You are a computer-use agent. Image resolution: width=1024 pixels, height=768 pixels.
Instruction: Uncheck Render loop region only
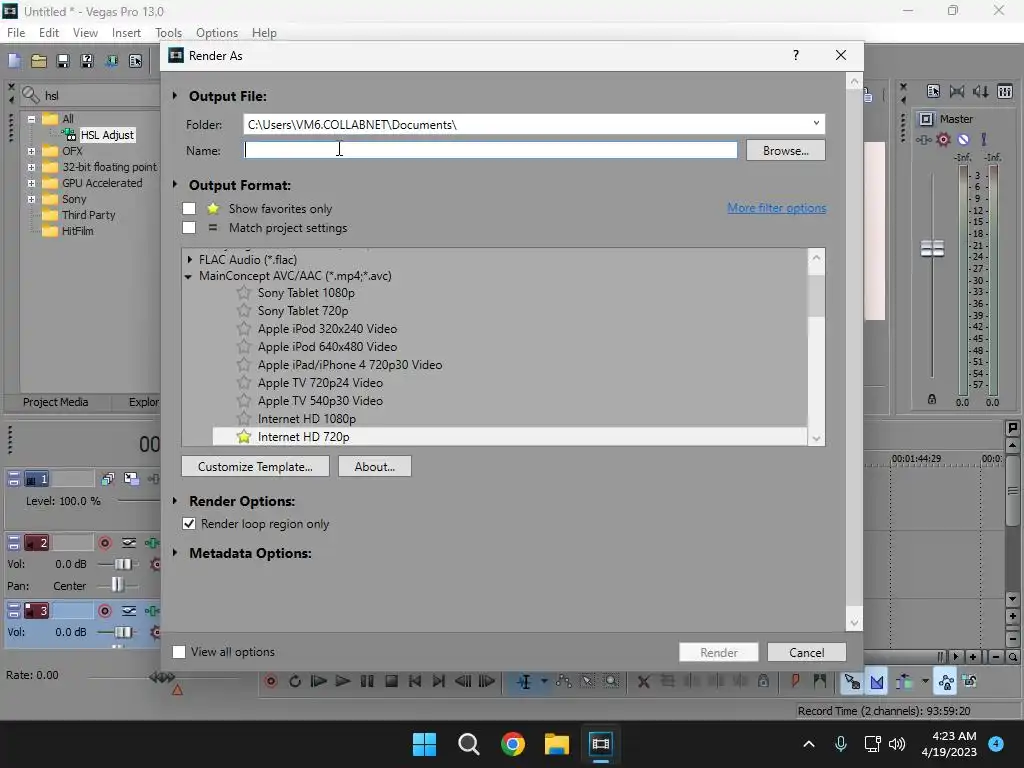[189, 524]
